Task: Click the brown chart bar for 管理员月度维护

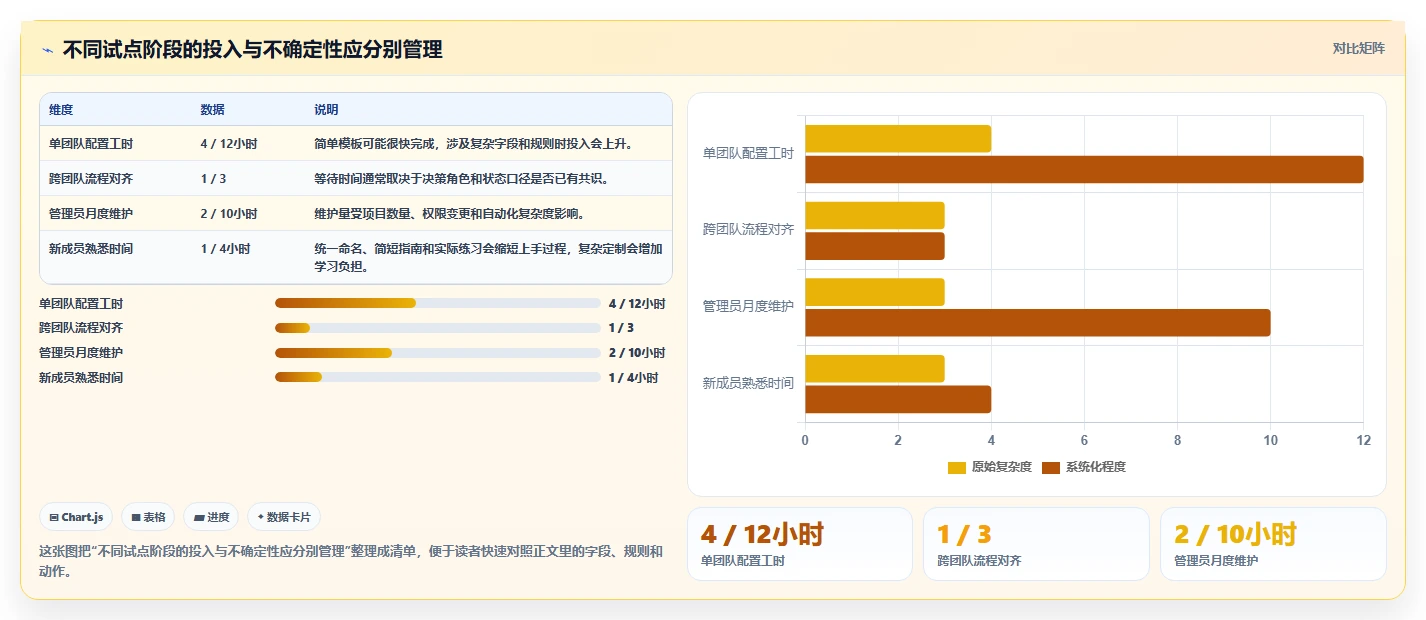Action: pyautogui.click(x=1038, y=322)
